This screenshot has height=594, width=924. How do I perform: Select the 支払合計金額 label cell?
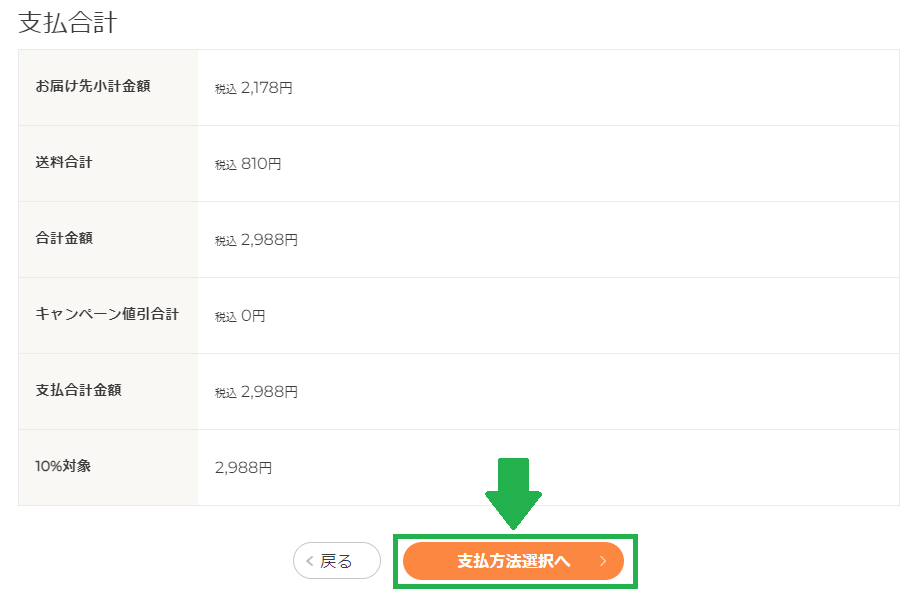pyautogui.click(x=108, y=391)
